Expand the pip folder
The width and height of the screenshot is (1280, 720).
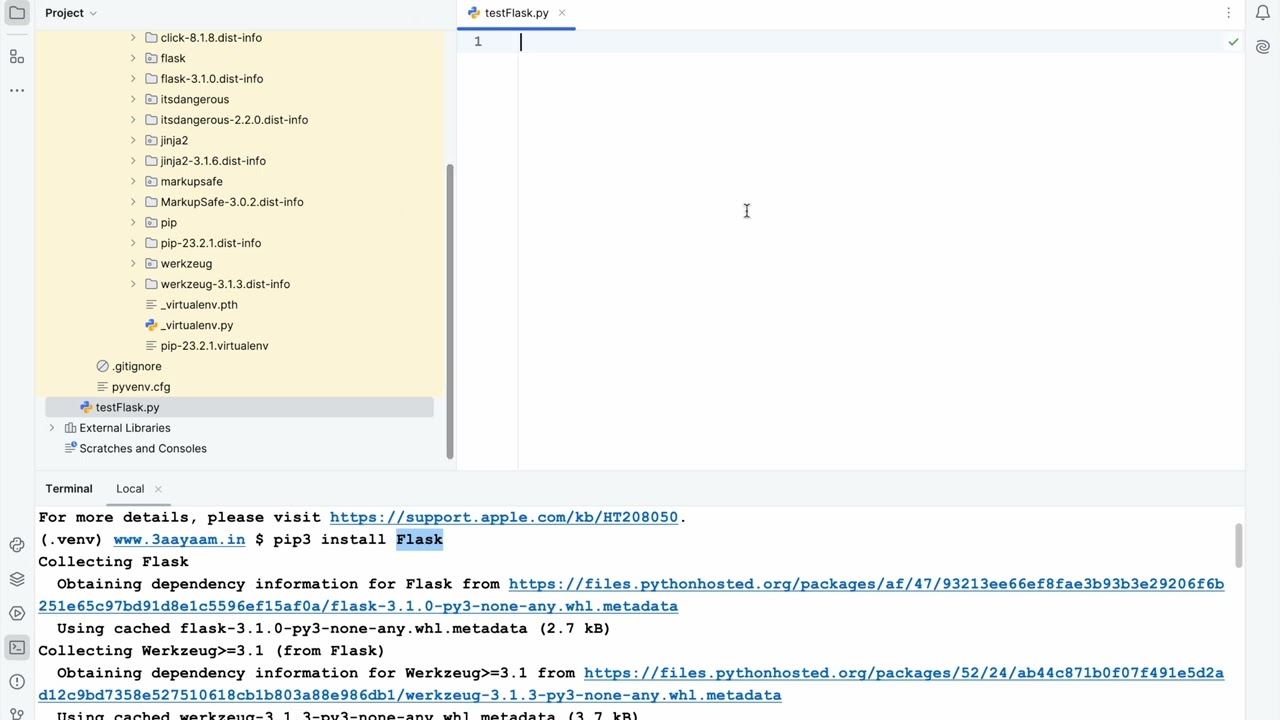(x=133, y=222)
